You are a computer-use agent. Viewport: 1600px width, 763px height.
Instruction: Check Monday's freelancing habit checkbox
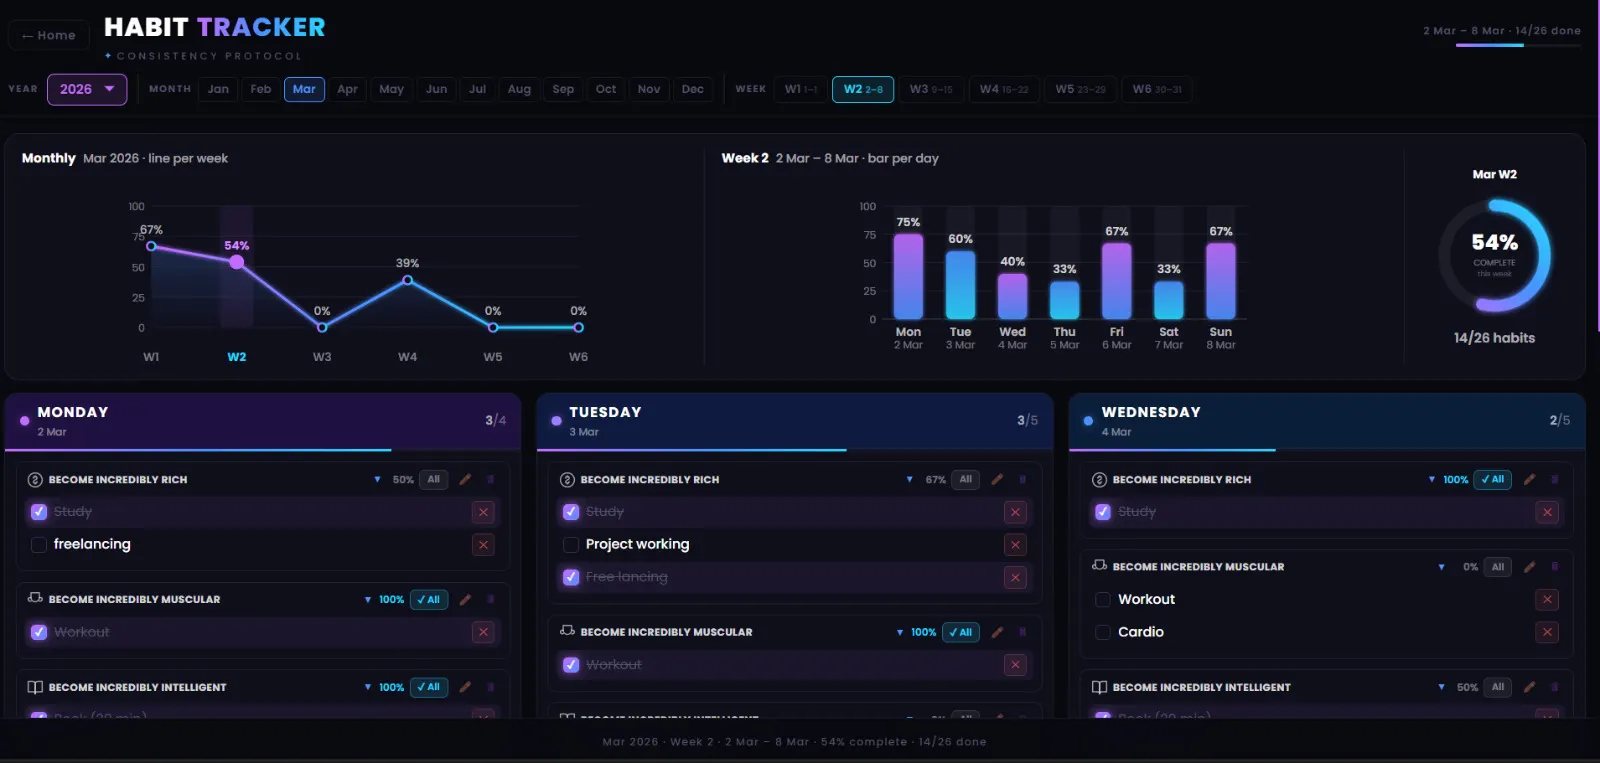point(39,545)
